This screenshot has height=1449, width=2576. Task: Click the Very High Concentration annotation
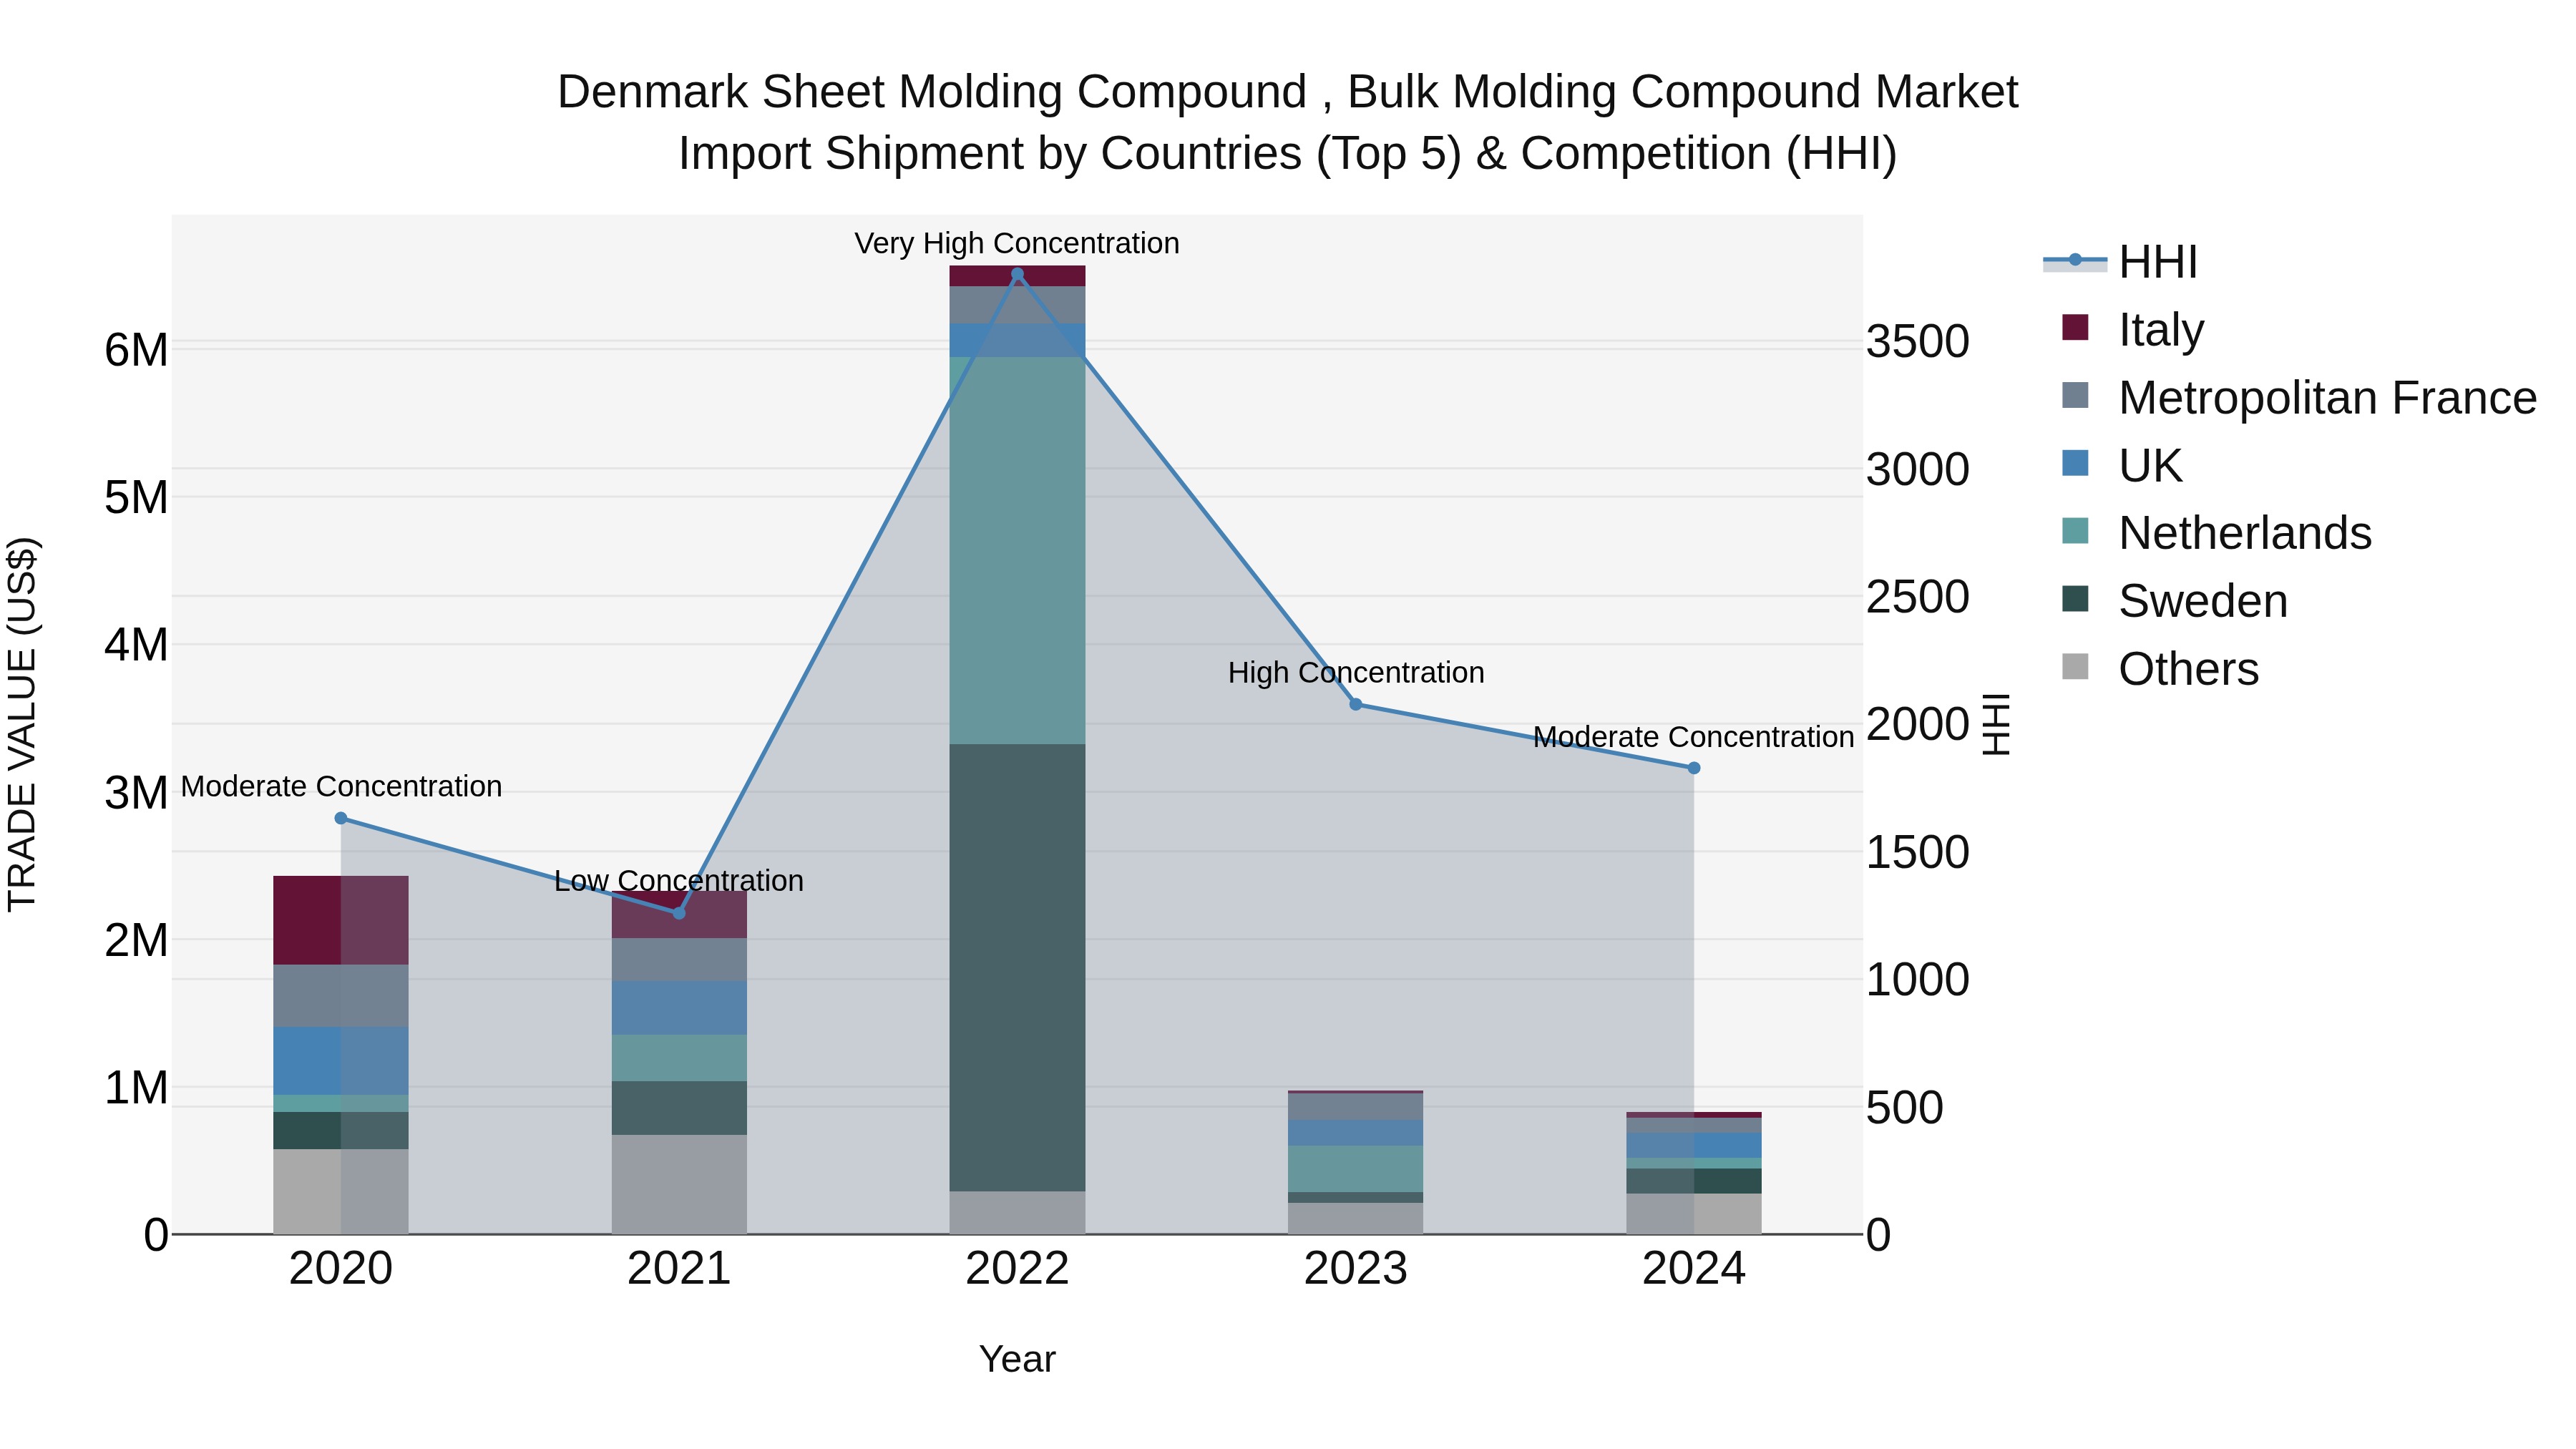click(x=1016, y=244)
